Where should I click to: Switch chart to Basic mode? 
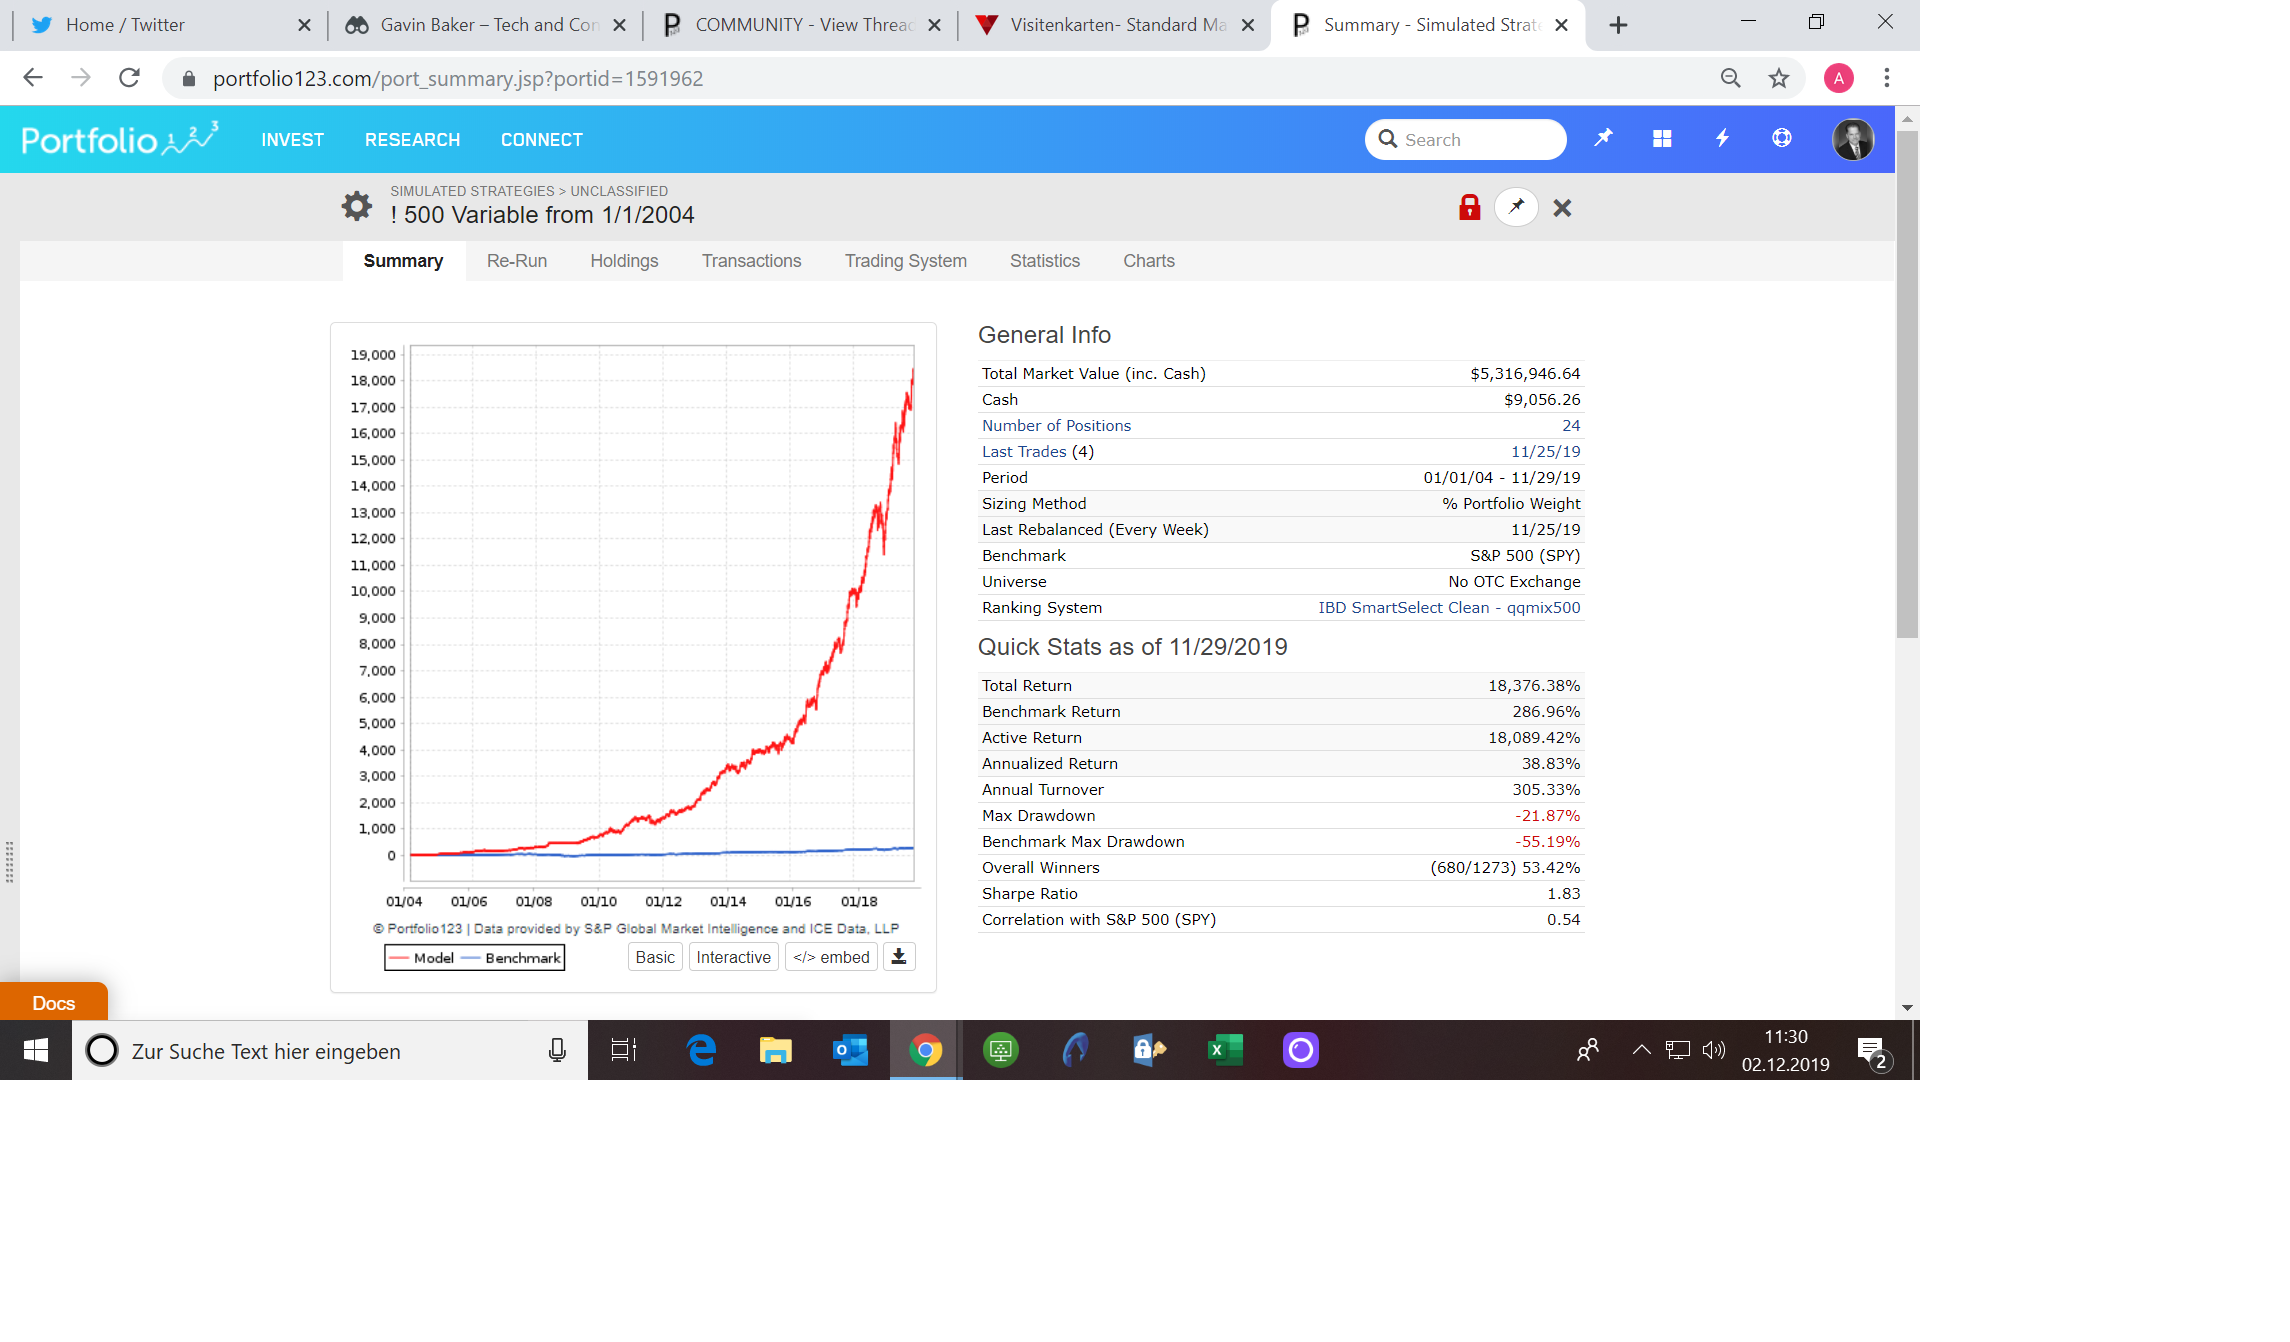coord(655,957)
